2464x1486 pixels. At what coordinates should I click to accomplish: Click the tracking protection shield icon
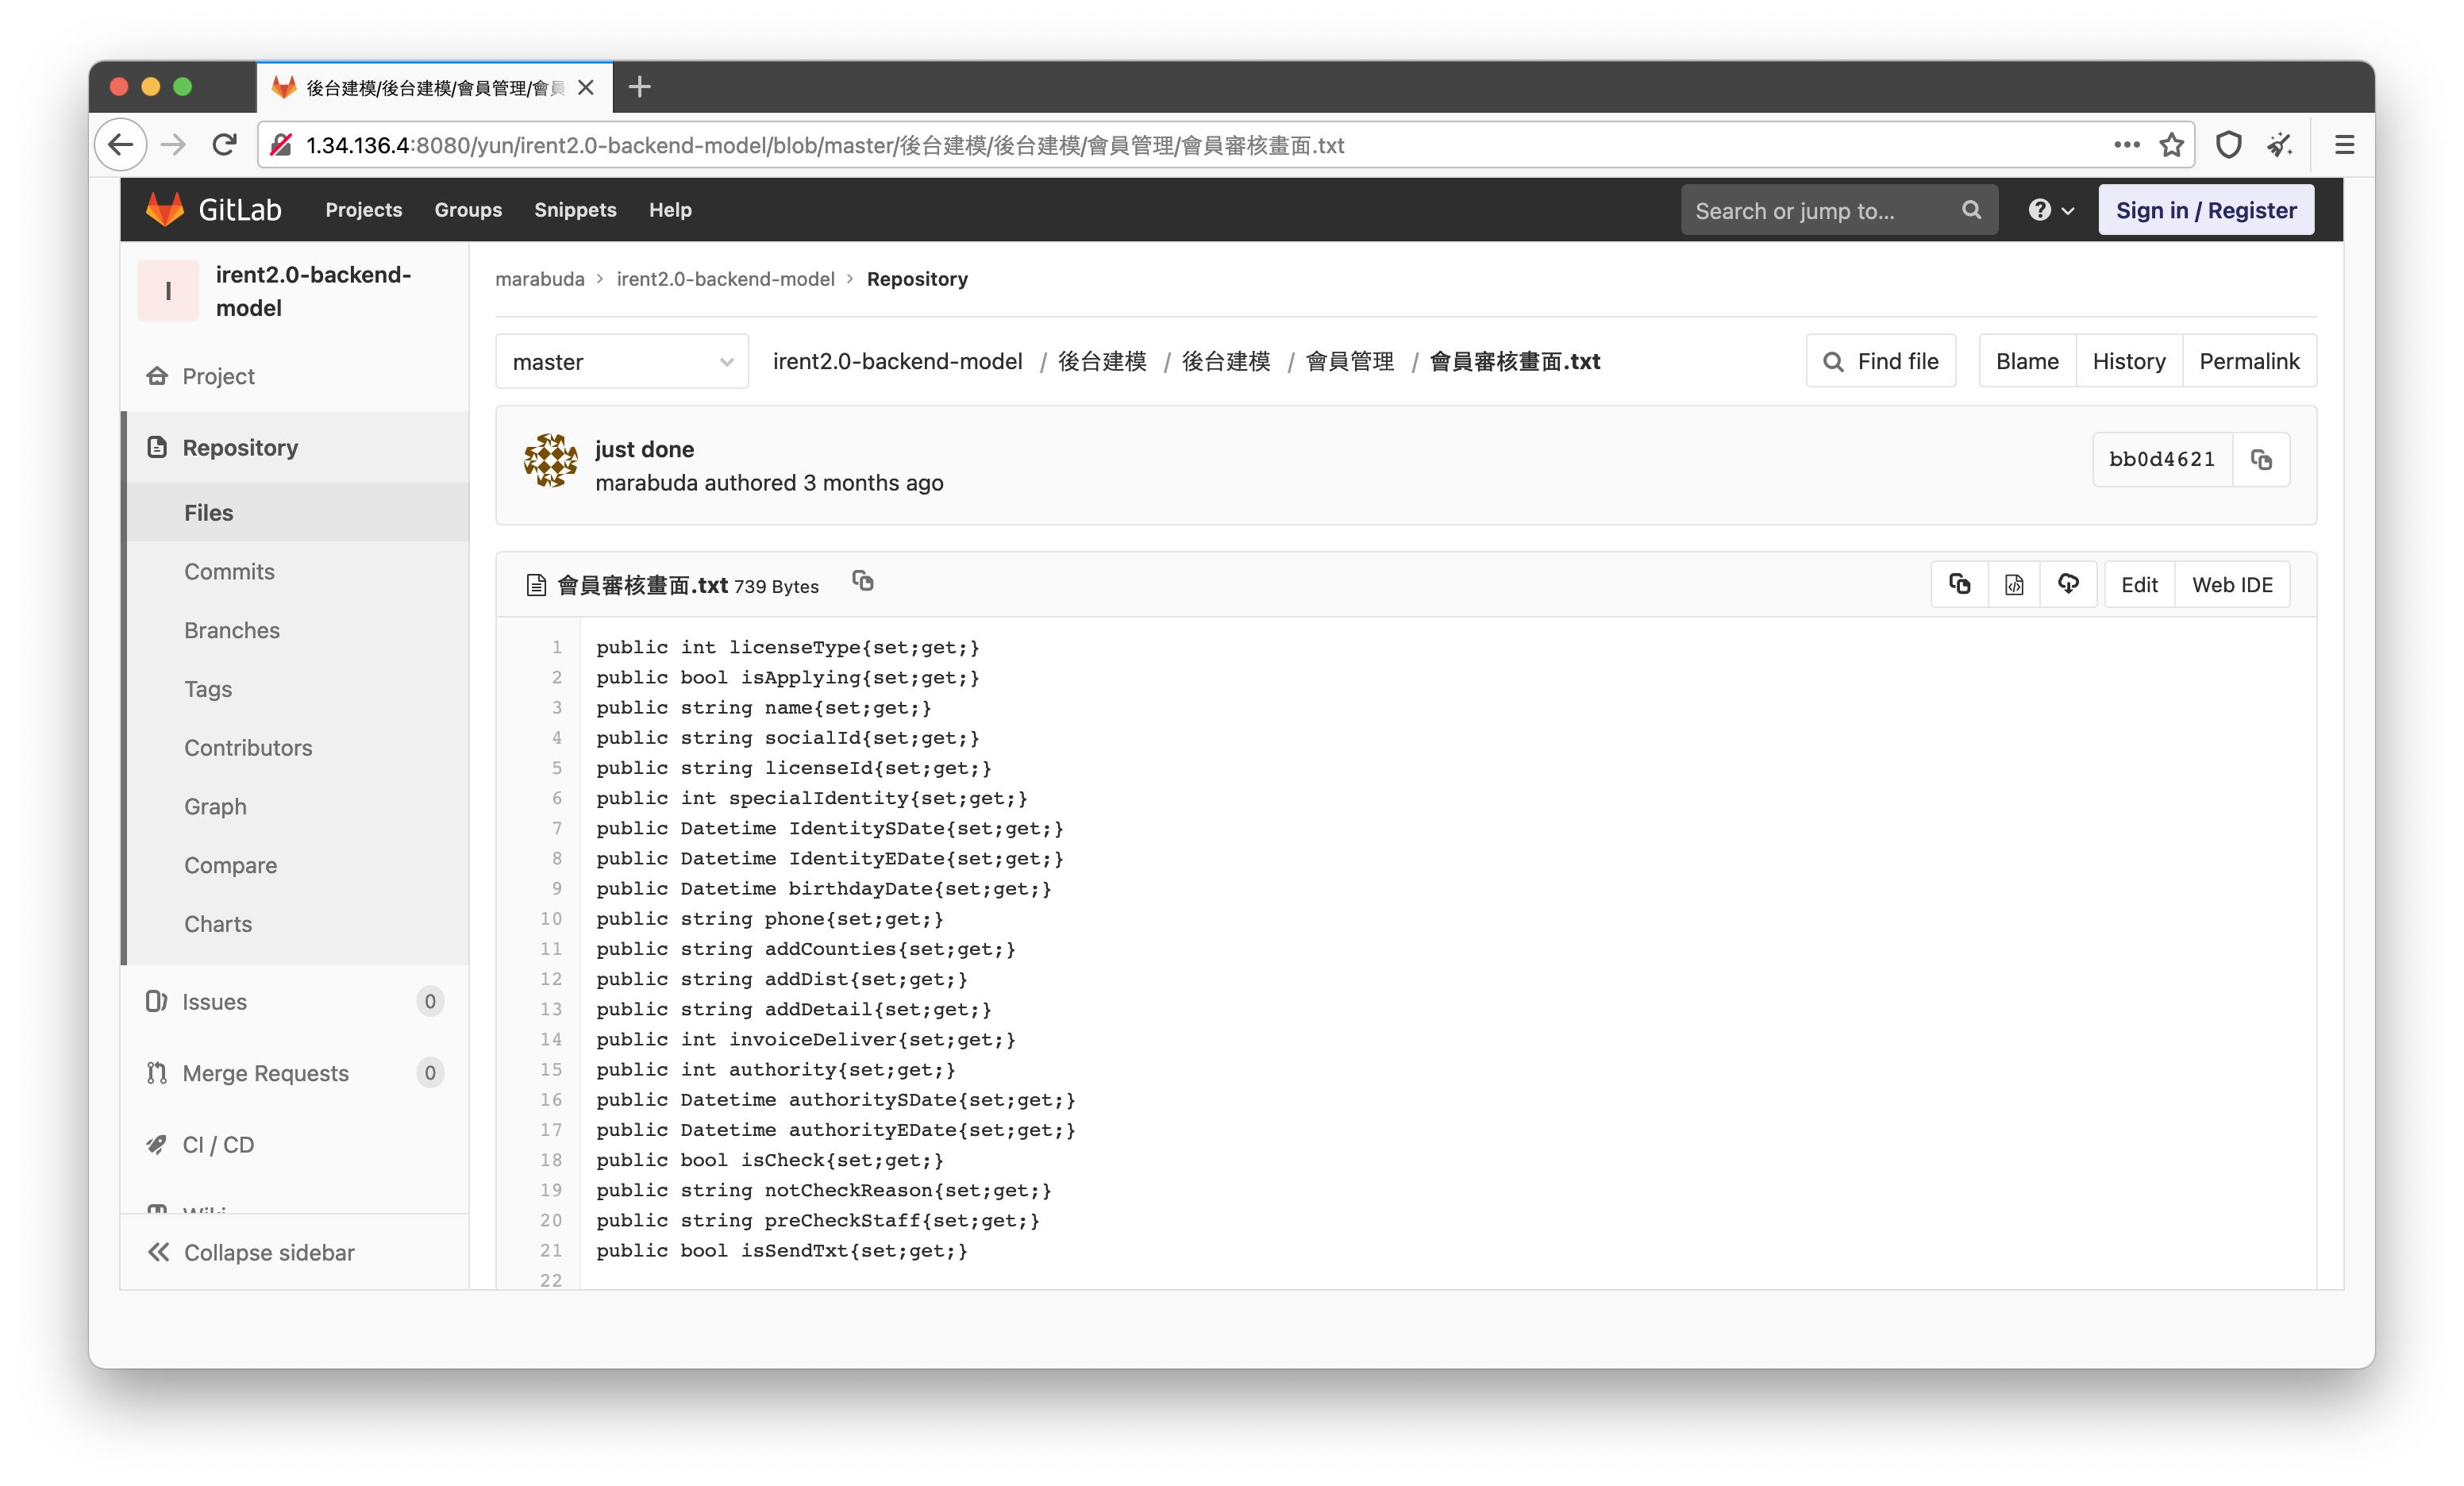pos(2228,145)
